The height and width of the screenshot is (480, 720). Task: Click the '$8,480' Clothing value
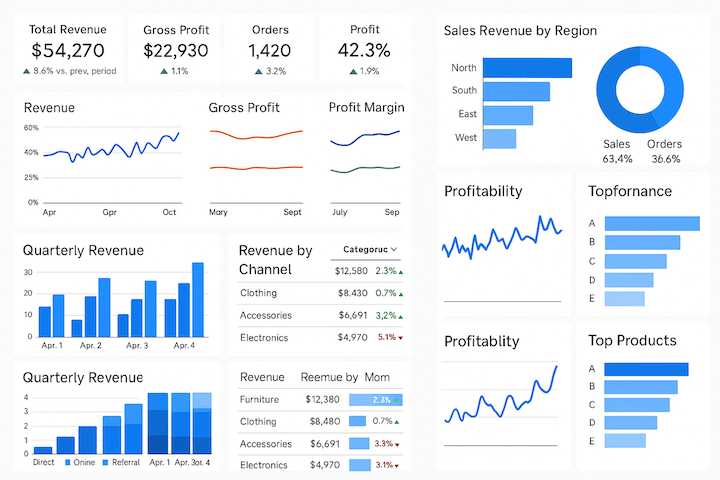pyautogui.click(x=325, y=422)
